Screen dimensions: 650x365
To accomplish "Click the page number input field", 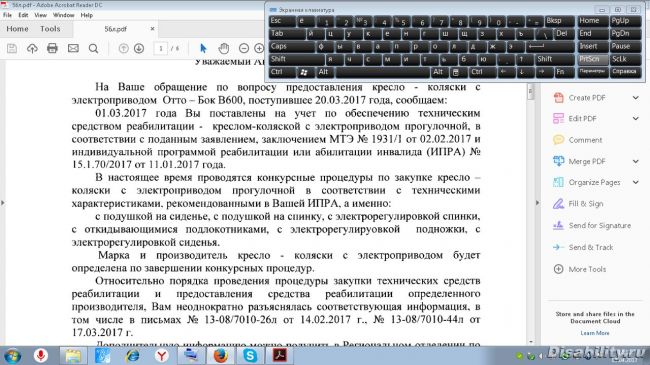I will pos(161,49).
